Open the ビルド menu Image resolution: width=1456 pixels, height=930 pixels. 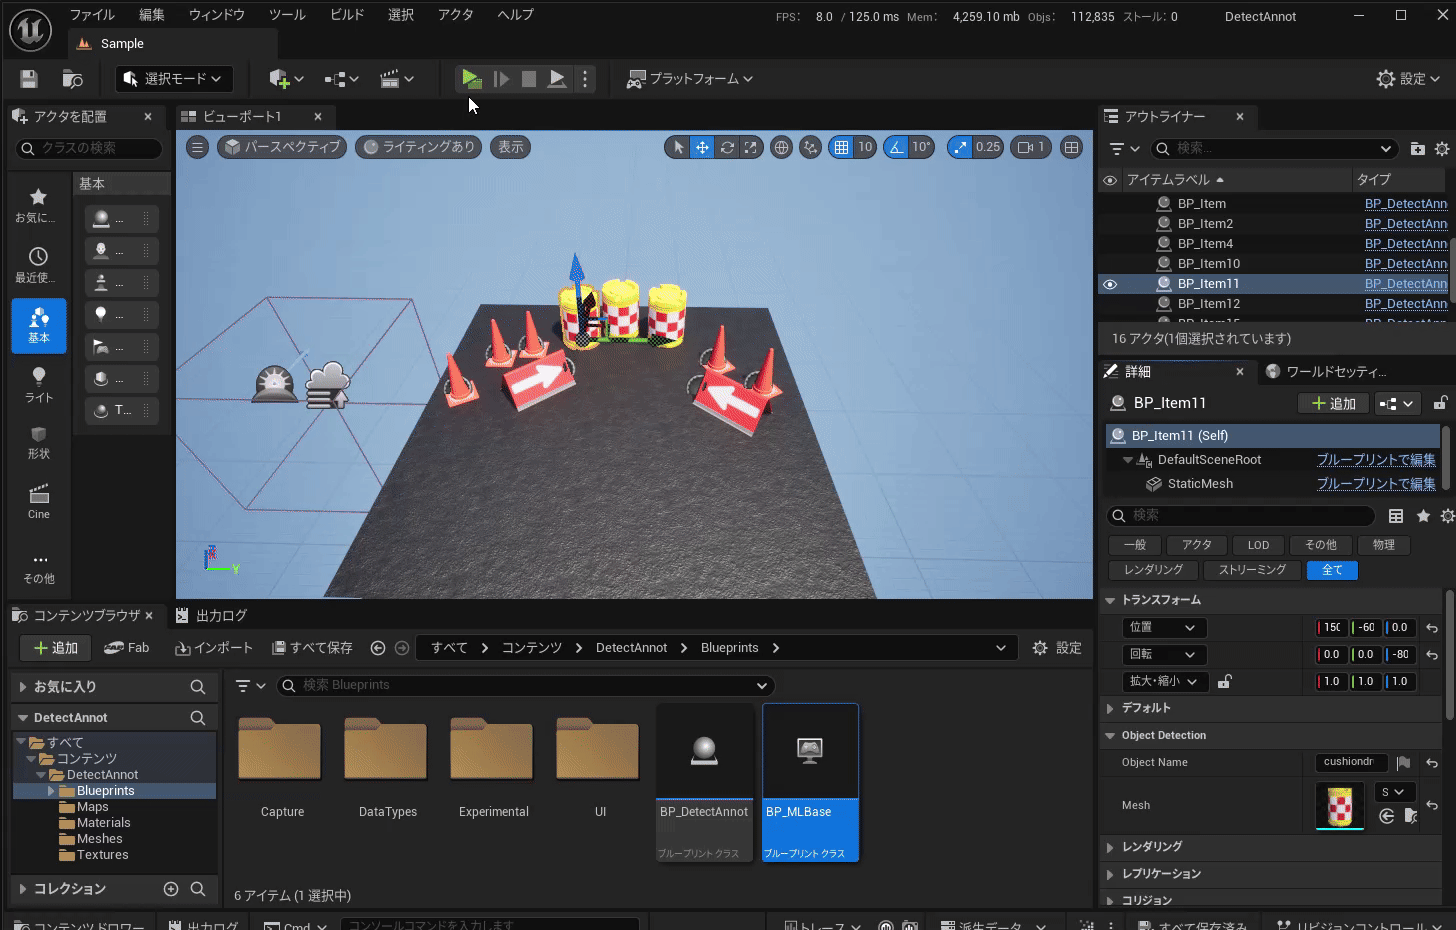(x=347, y=15)
